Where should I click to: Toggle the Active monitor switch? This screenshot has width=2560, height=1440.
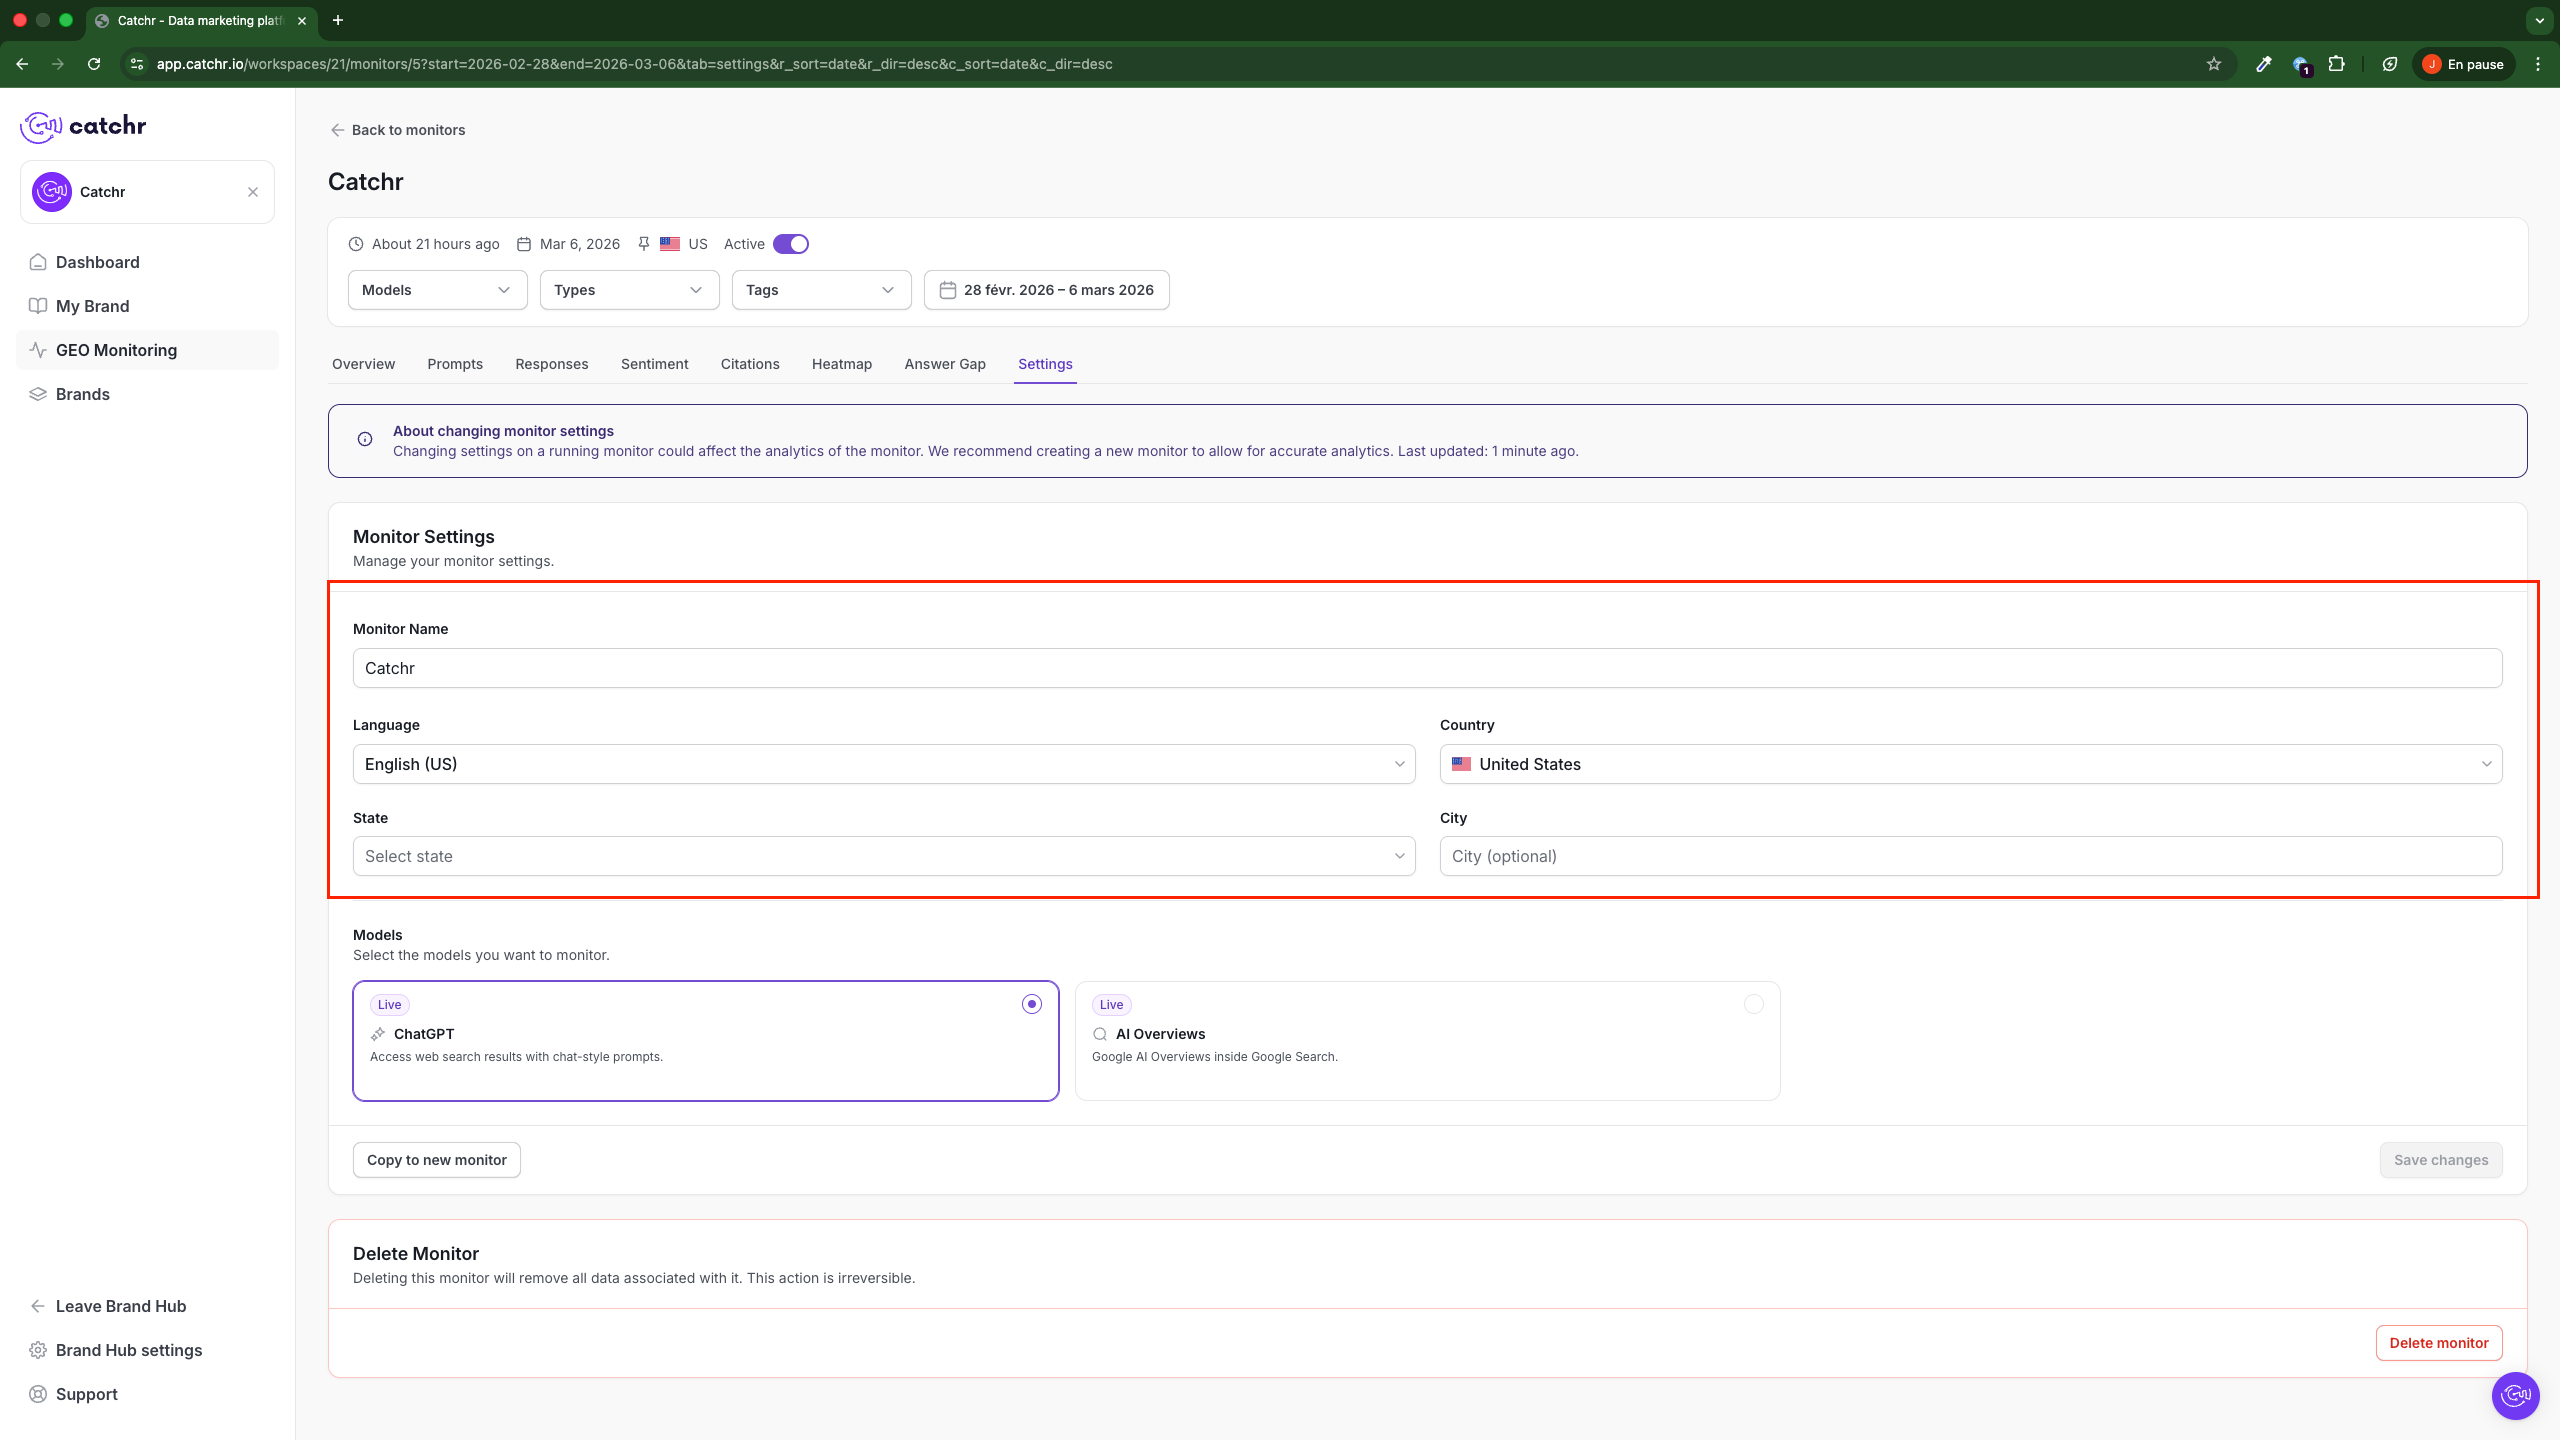tap(791, 244)
